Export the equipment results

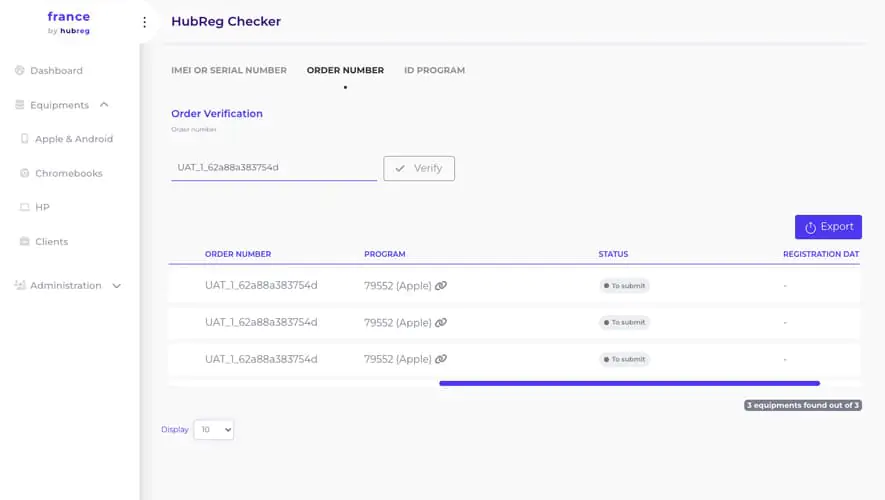click(828, 227)
